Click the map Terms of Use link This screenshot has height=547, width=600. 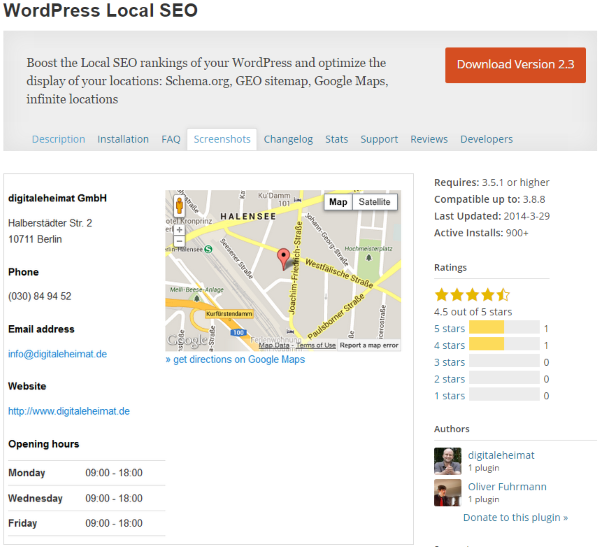[316, 345]
